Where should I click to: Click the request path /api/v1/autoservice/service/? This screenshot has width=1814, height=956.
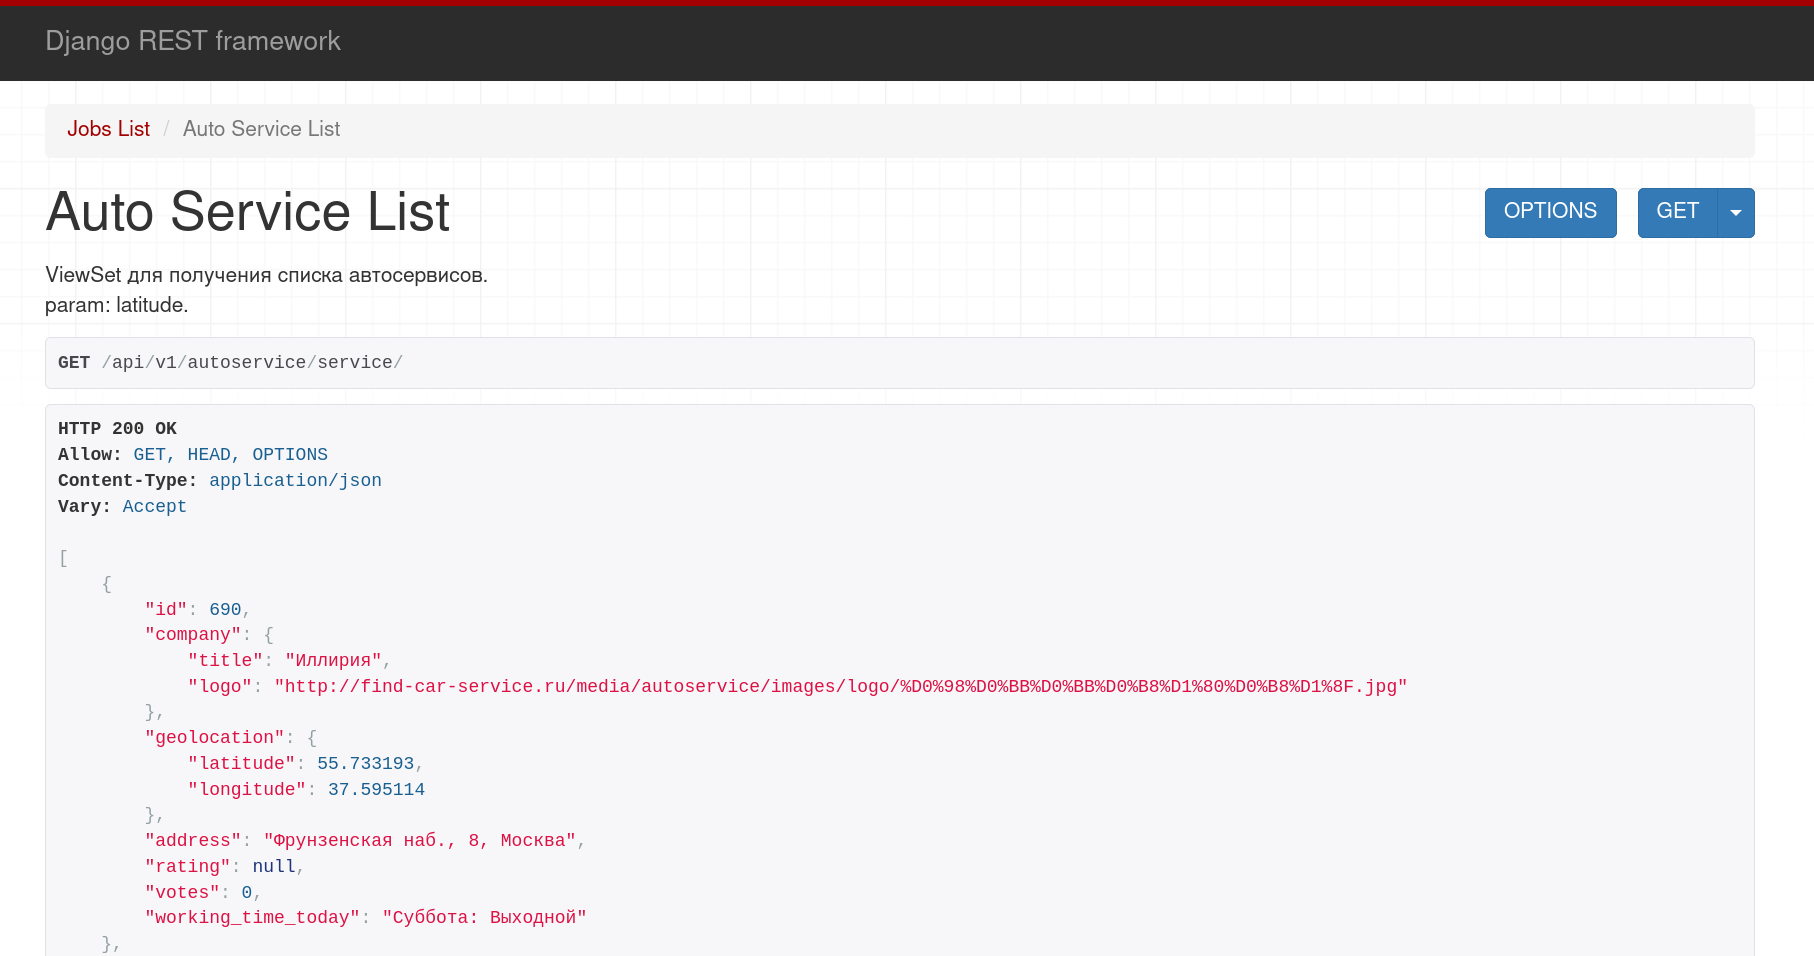[x=252, y=363]
